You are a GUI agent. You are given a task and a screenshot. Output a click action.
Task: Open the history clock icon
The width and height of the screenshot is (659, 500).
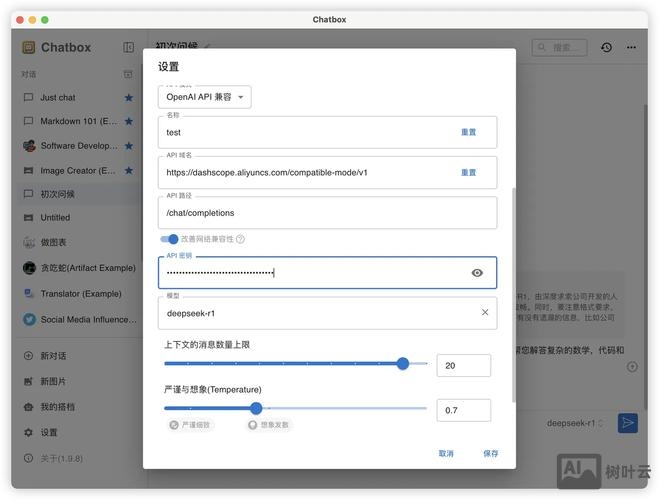point(606,47)
